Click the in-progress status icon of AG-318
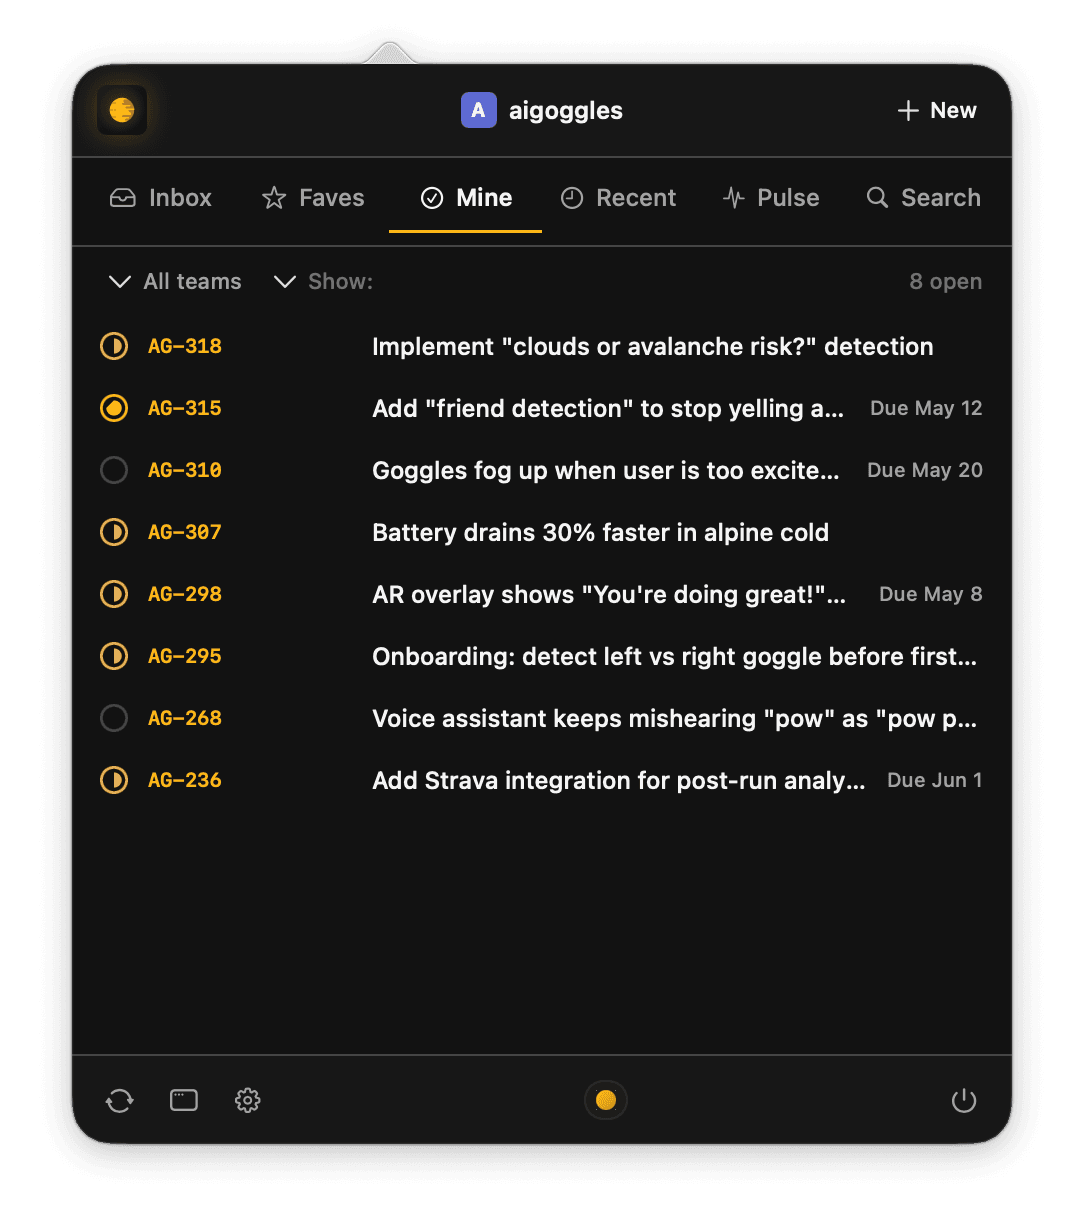 tap(114, 346)
